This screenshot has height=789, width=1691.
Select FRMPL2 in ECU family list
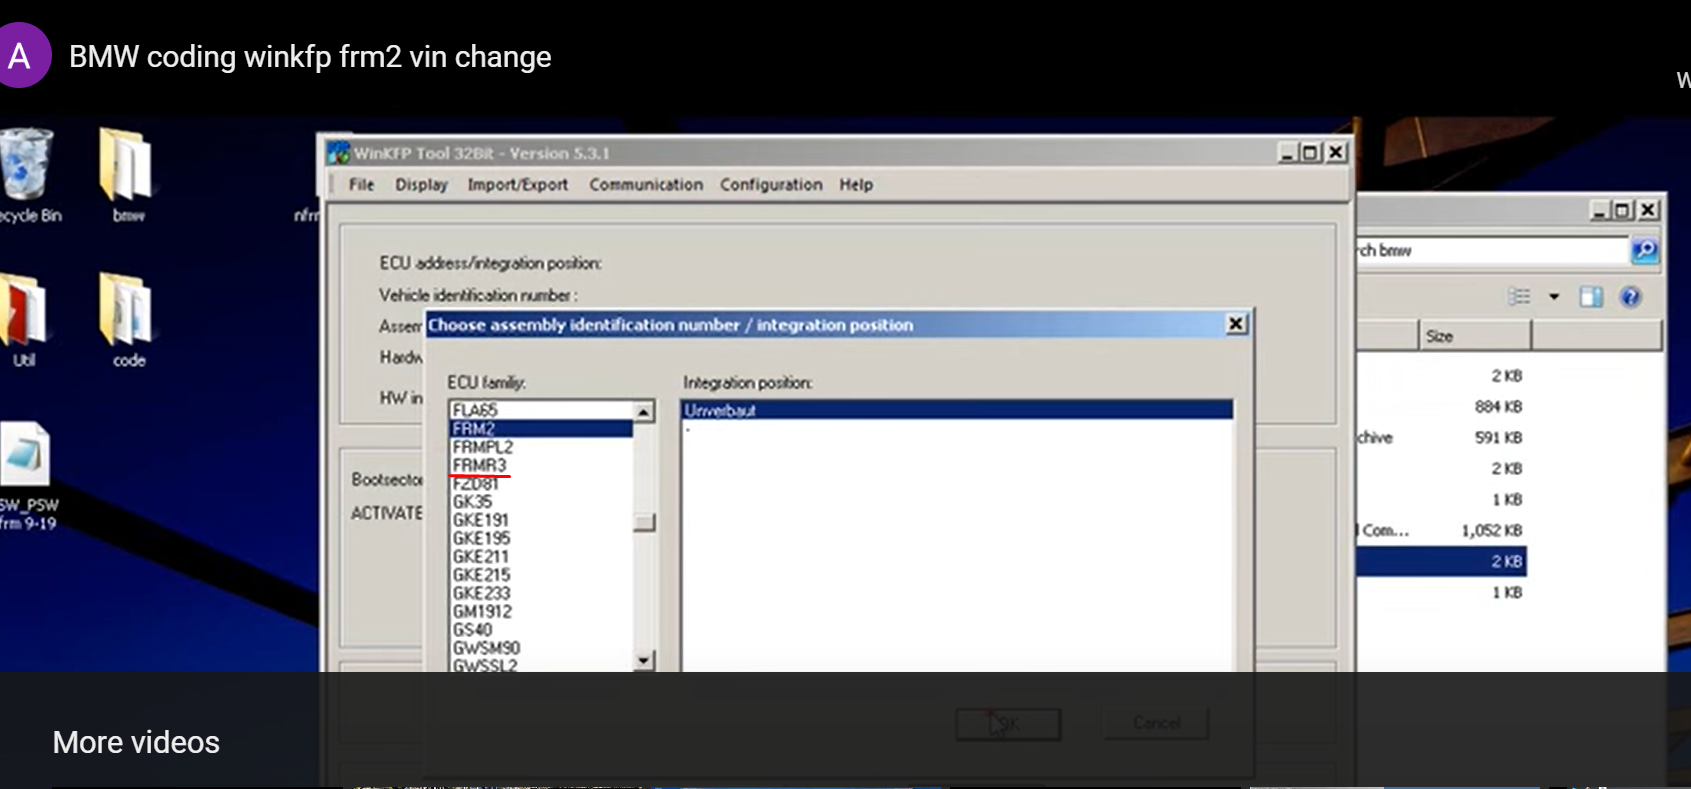coord(541,447)
